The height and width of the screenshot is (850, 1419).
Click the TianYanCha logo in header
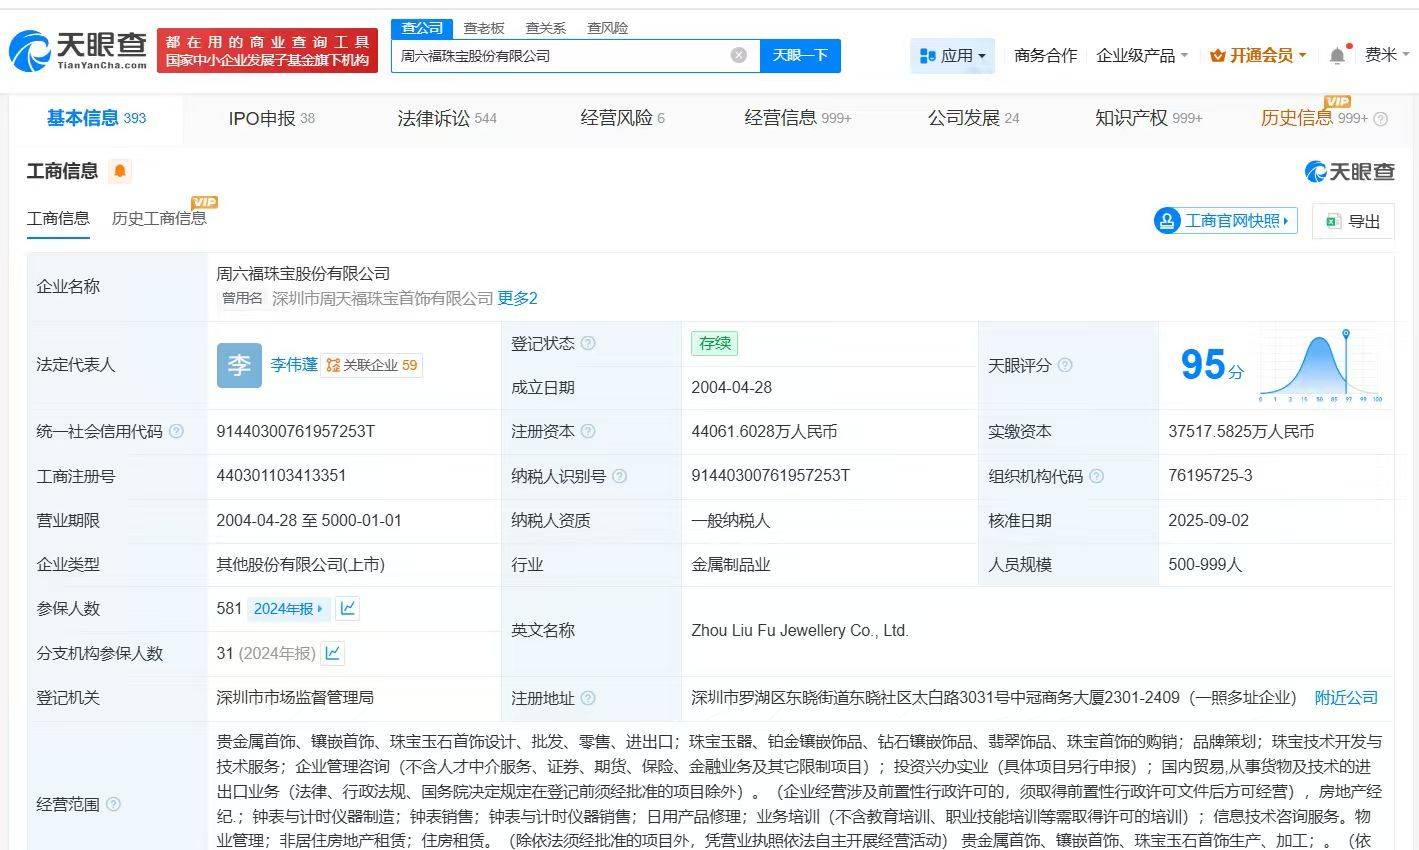pos(79,50)
